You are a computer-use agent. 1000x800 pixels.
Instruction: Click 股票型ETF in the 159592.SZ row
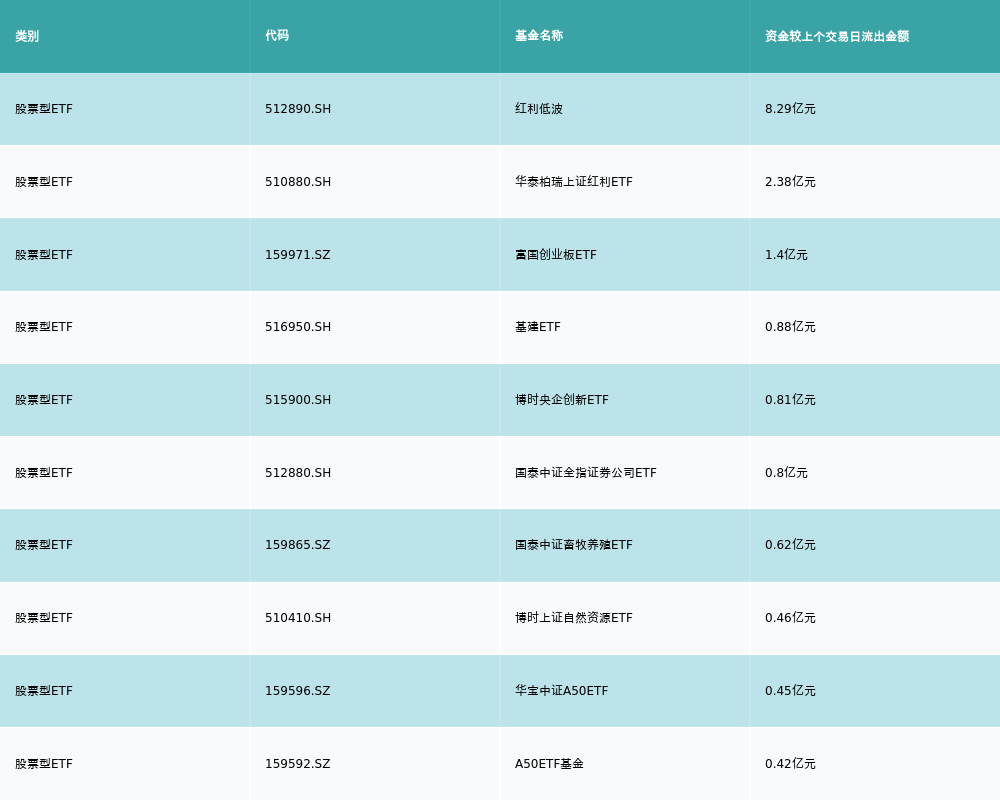point(44,764)
